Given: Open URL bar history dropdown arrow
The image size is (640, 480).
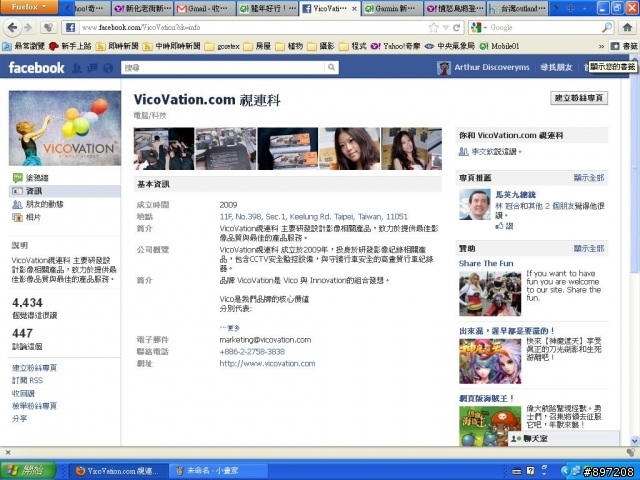Looking at the screenshot, I should tap(446, 27).
